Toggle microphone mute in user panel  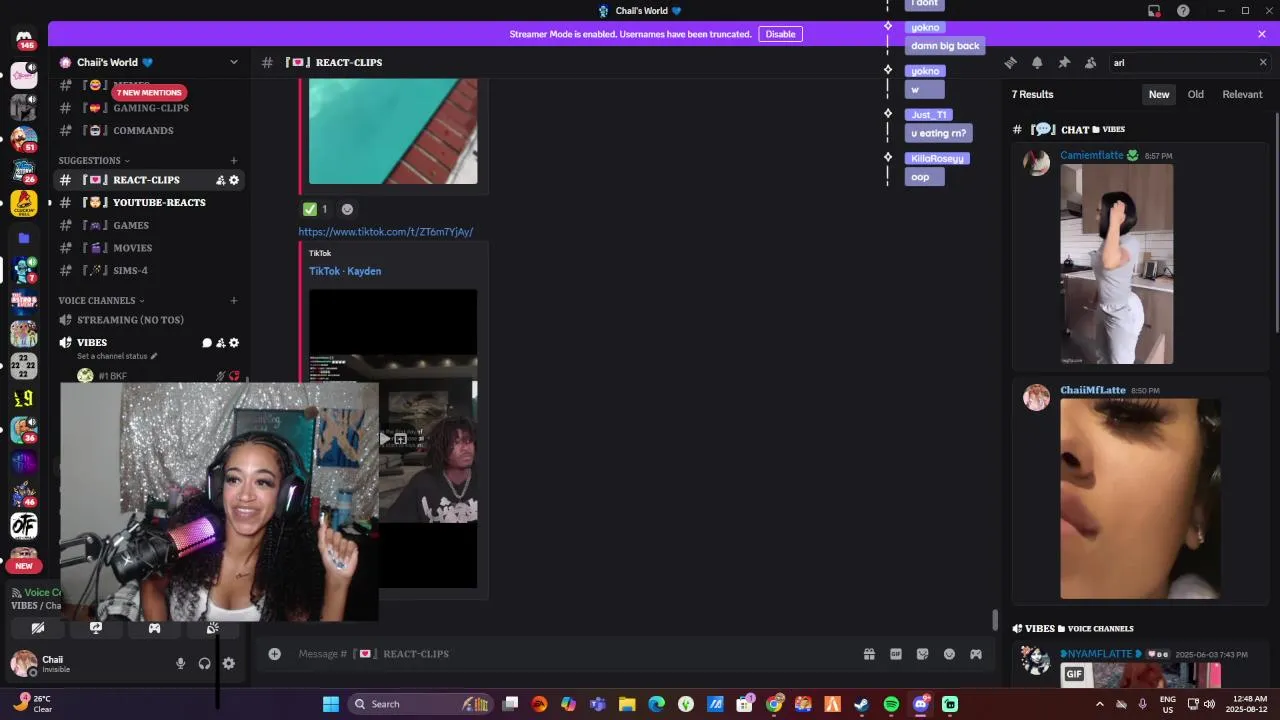point(181,663)
